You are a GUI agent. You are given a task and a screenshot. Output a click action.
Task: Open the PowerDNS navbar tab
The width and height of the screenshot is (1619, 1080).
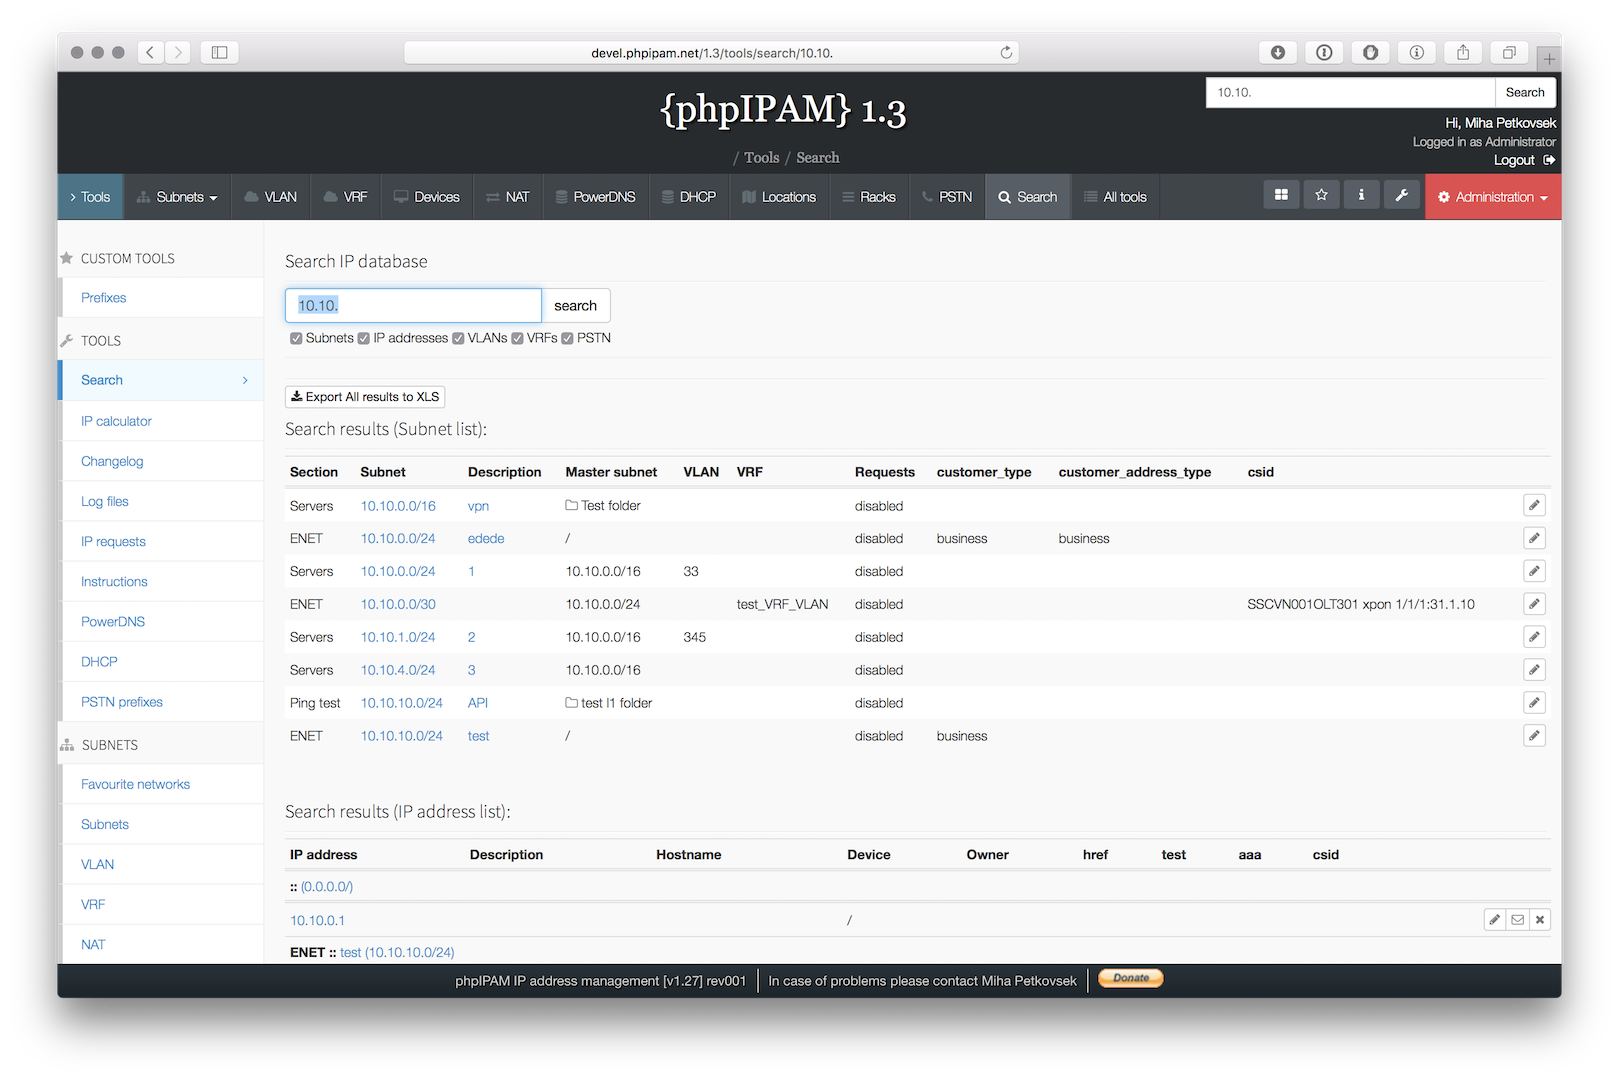(596, 197)
